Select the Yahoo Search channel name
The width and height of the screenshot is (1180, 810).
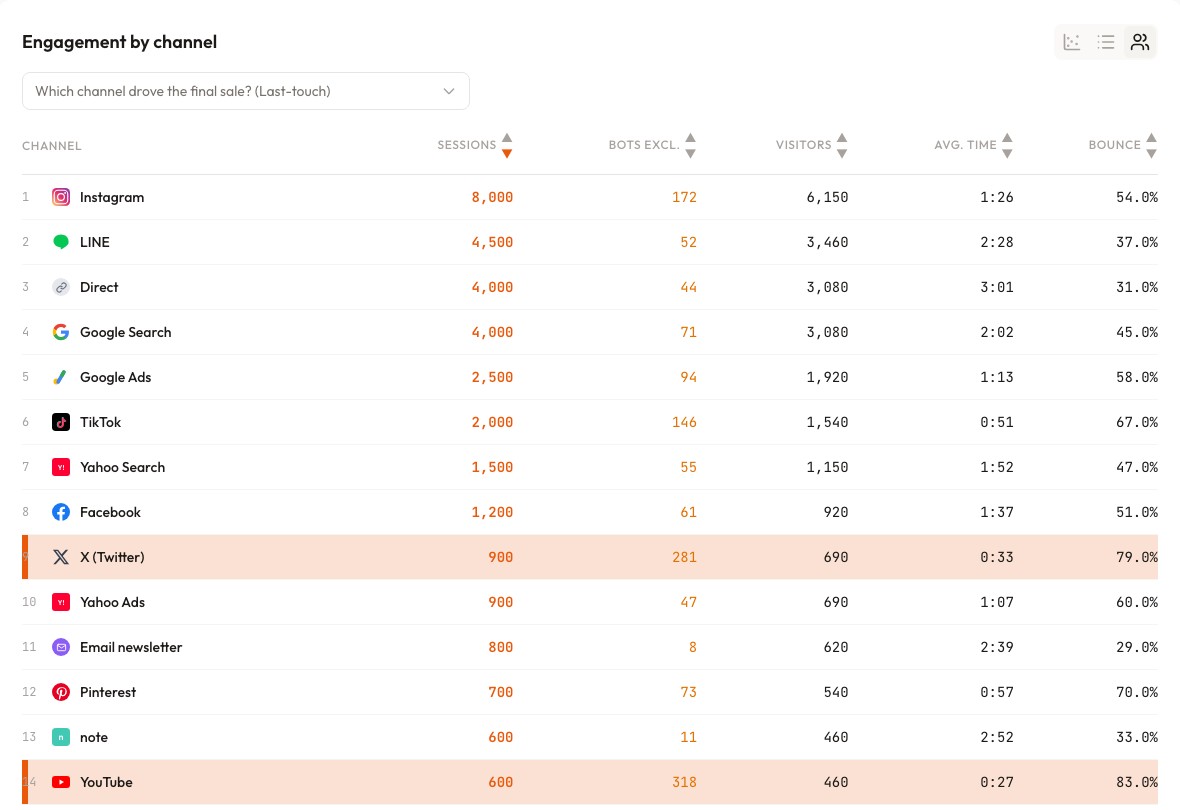(x=123, y=467)
